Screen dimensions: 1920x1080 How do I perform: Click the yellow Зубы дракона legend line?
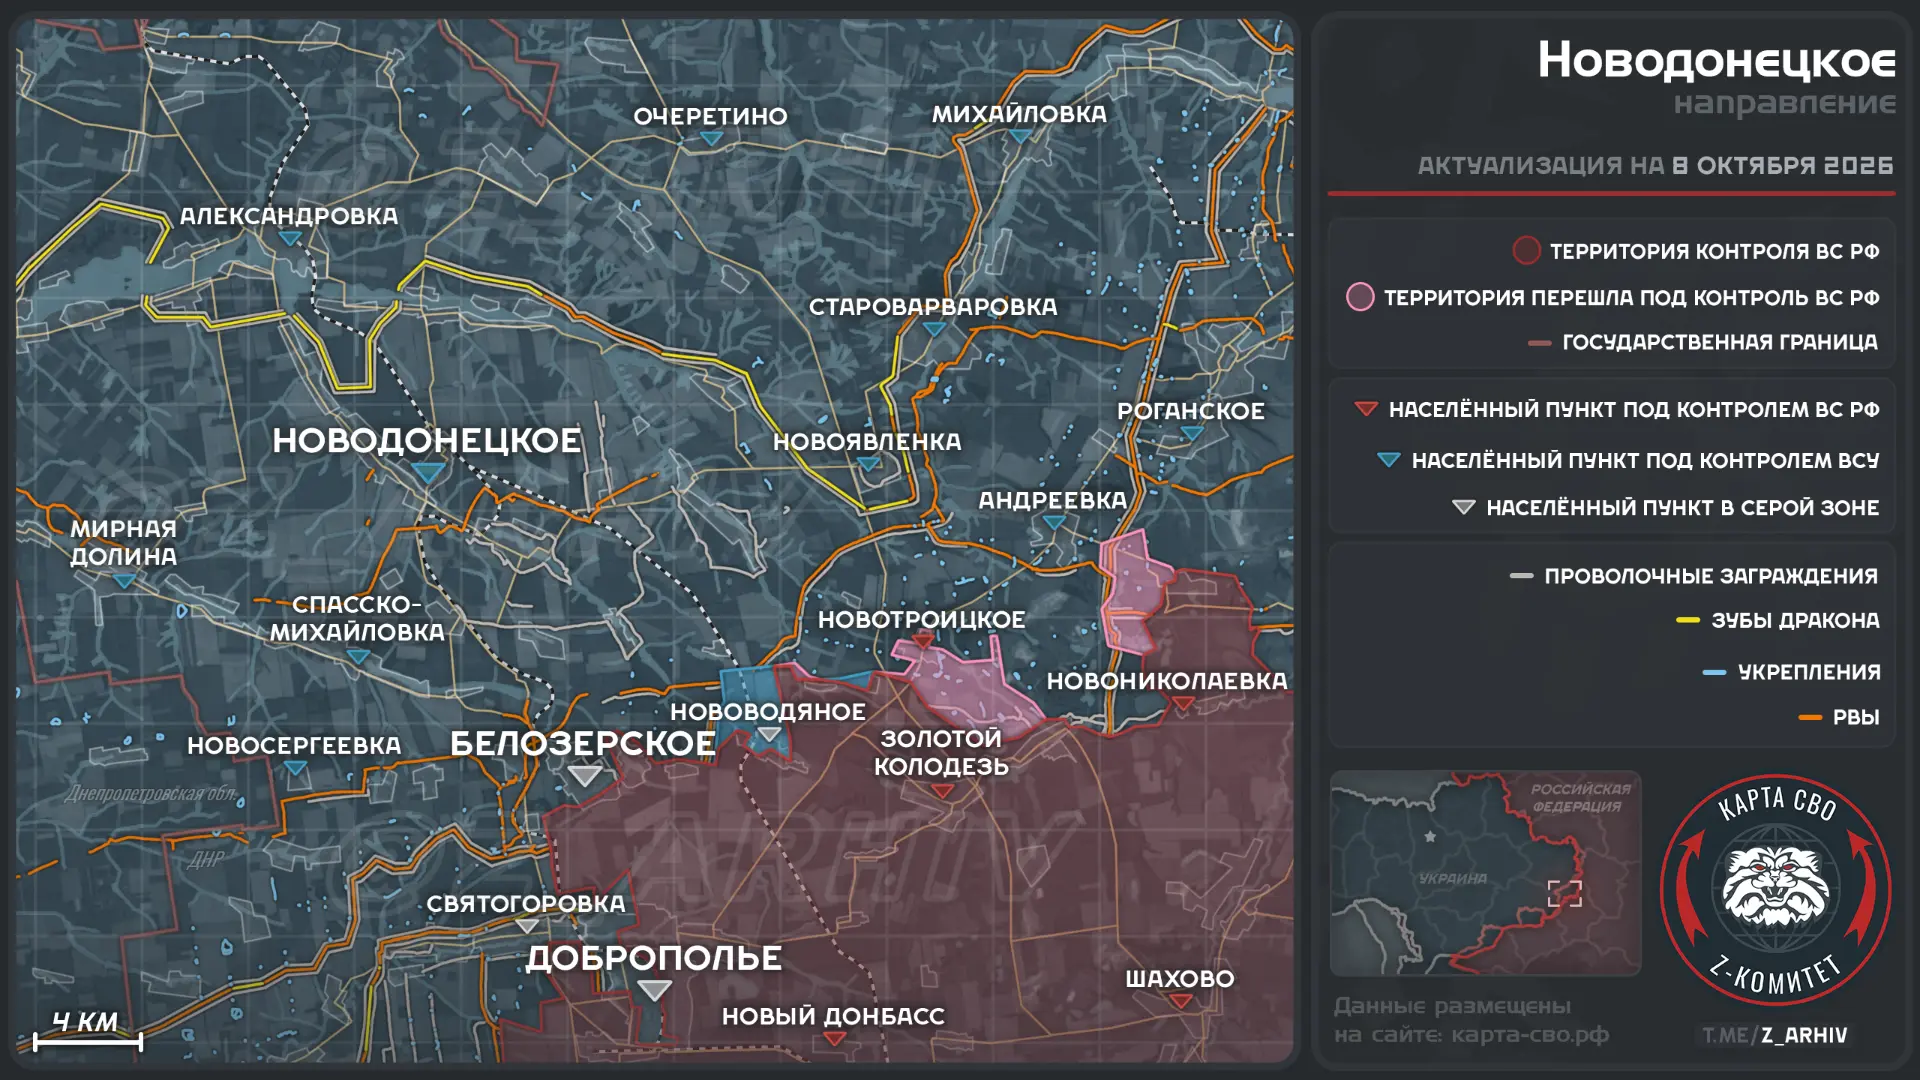pyautogui.click(x=1688, y=621)
